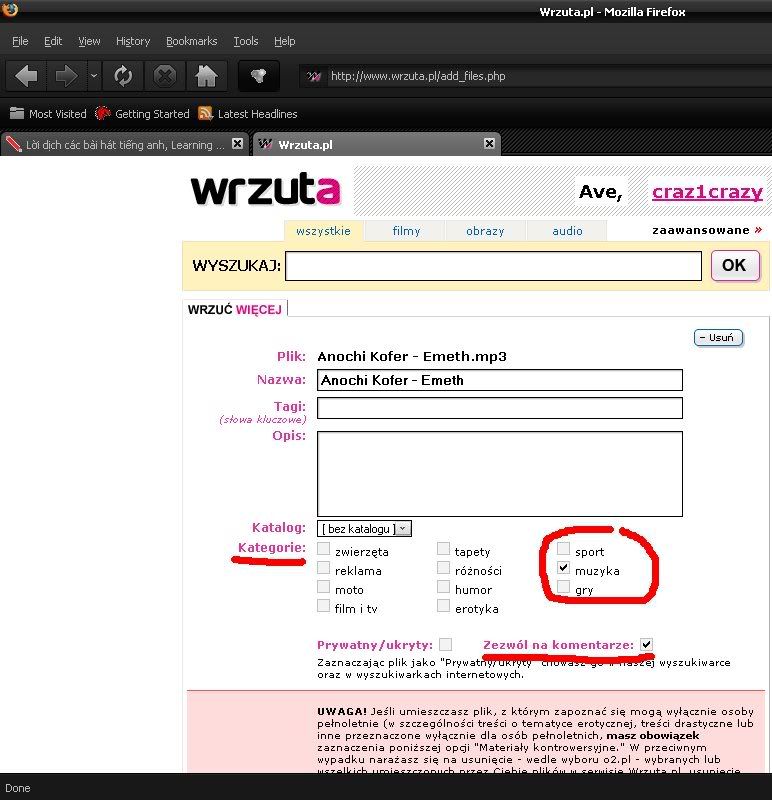Open the Most Visited bookmarks folder
Screen dimensions: 772x800
click(48, 114)
